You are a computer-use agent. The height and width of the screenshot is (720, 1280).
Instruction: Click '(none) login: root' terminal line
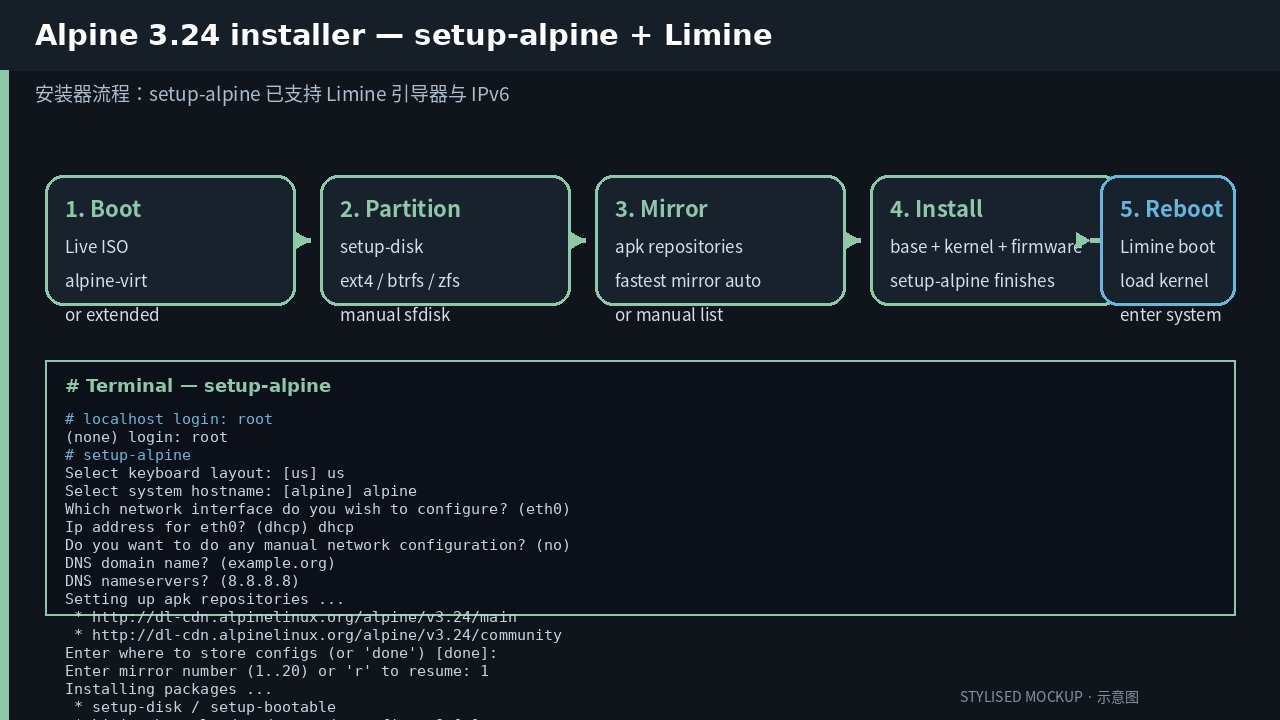click(x=146, y=437)
